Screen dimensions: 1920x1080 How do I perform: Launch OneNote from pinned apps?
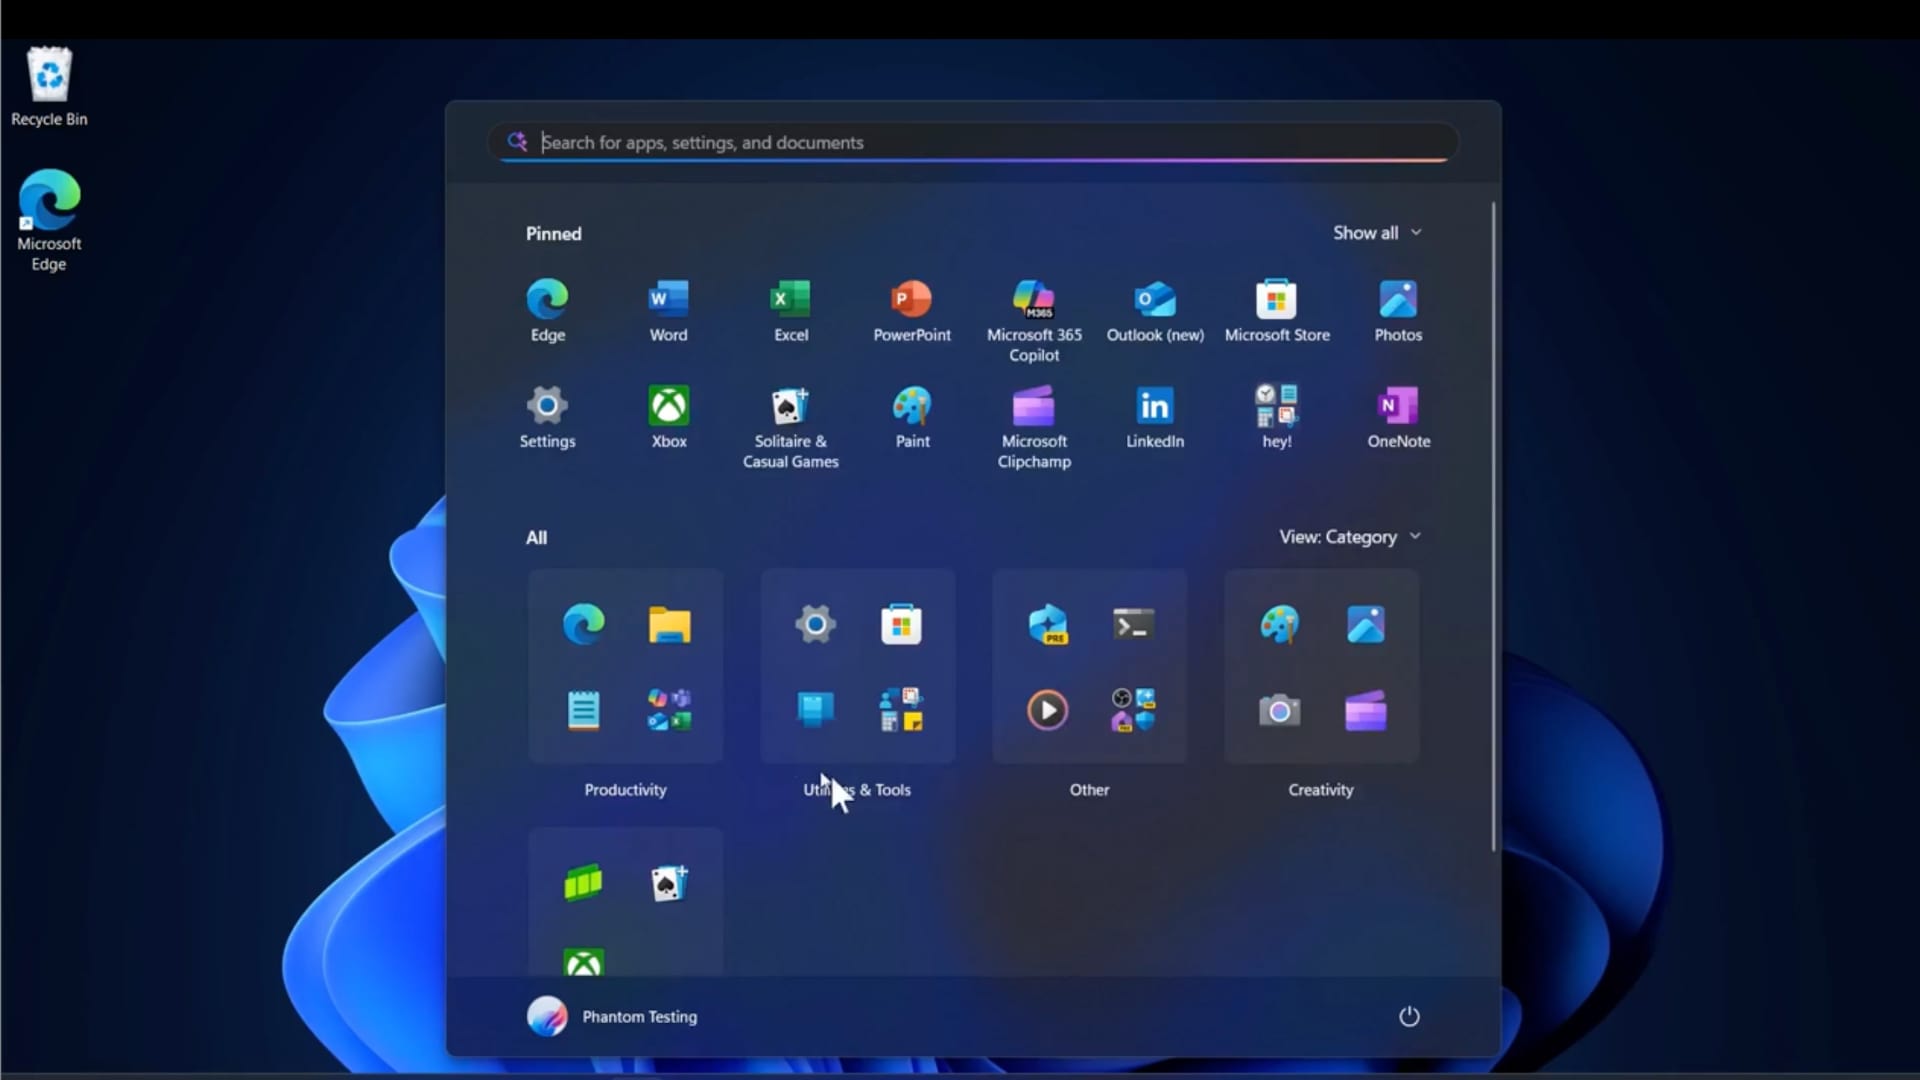[x=1398, y=418]
